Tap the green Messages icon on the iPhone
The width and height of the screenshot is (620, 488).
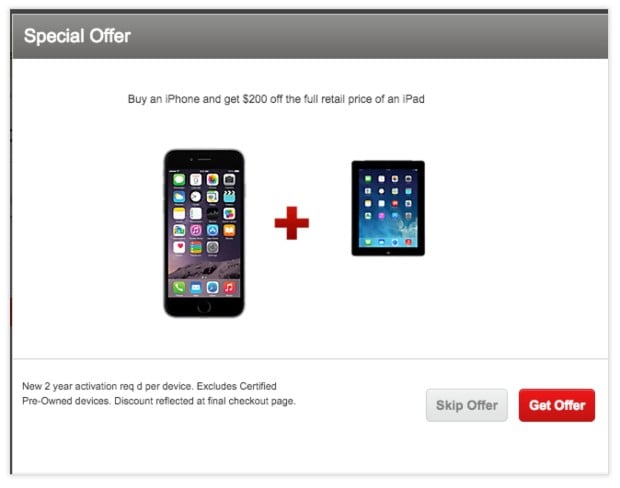tap(179, 180)
